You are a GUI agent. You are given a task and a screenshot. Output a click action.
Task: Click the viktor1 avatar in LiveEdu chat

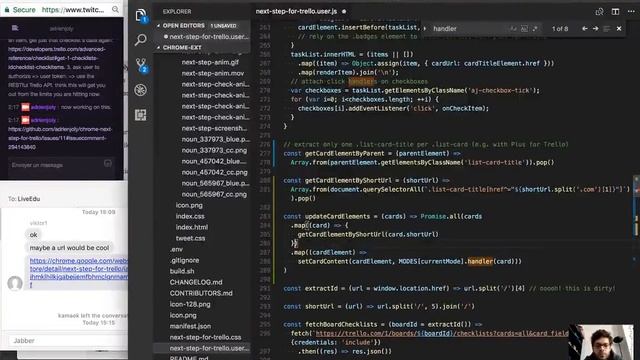15,282
